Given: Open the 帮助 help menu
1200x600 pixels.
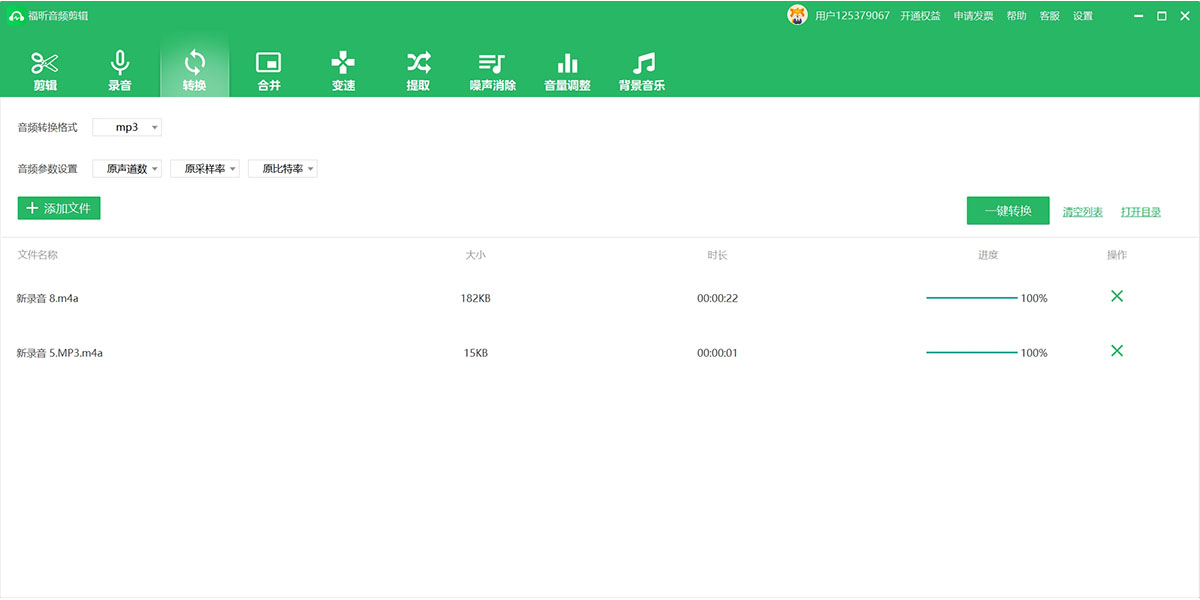Looking at the screenshot, I should pyautogui.click(x=1016, y=16).
